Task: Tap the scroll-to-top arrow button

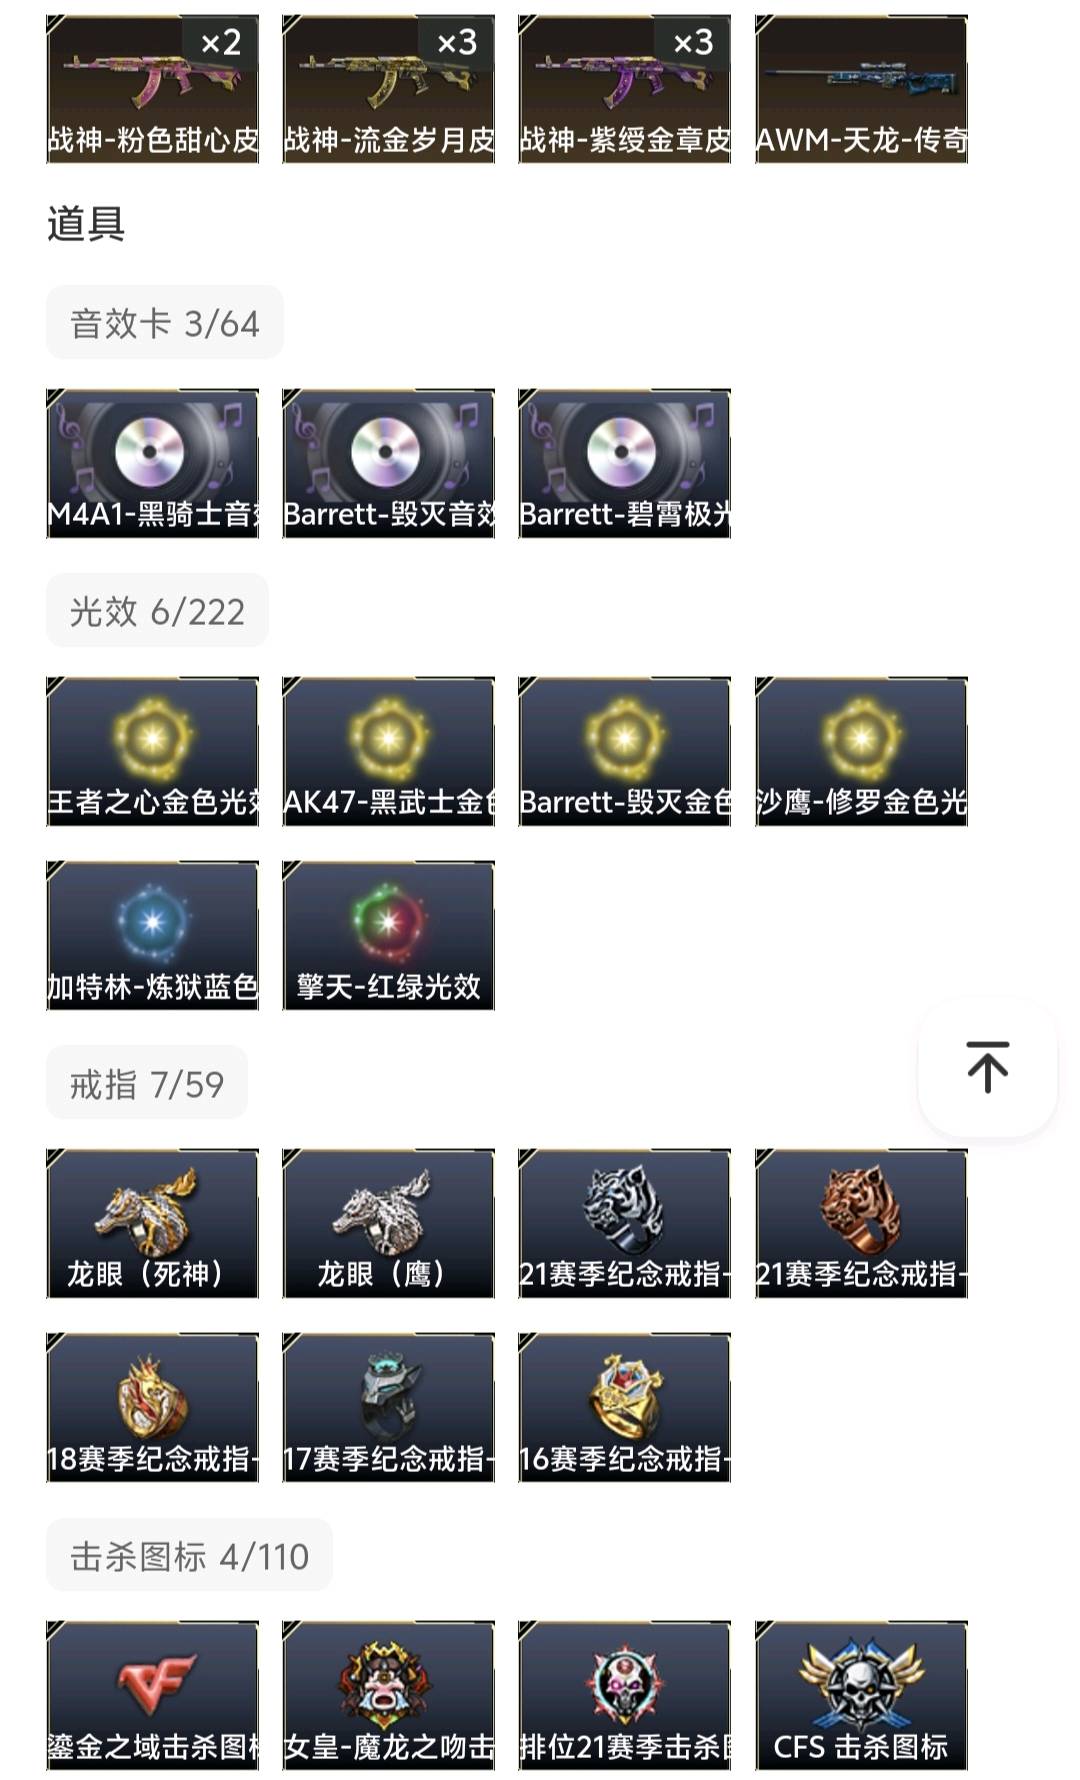Action: pos(987,1067)
